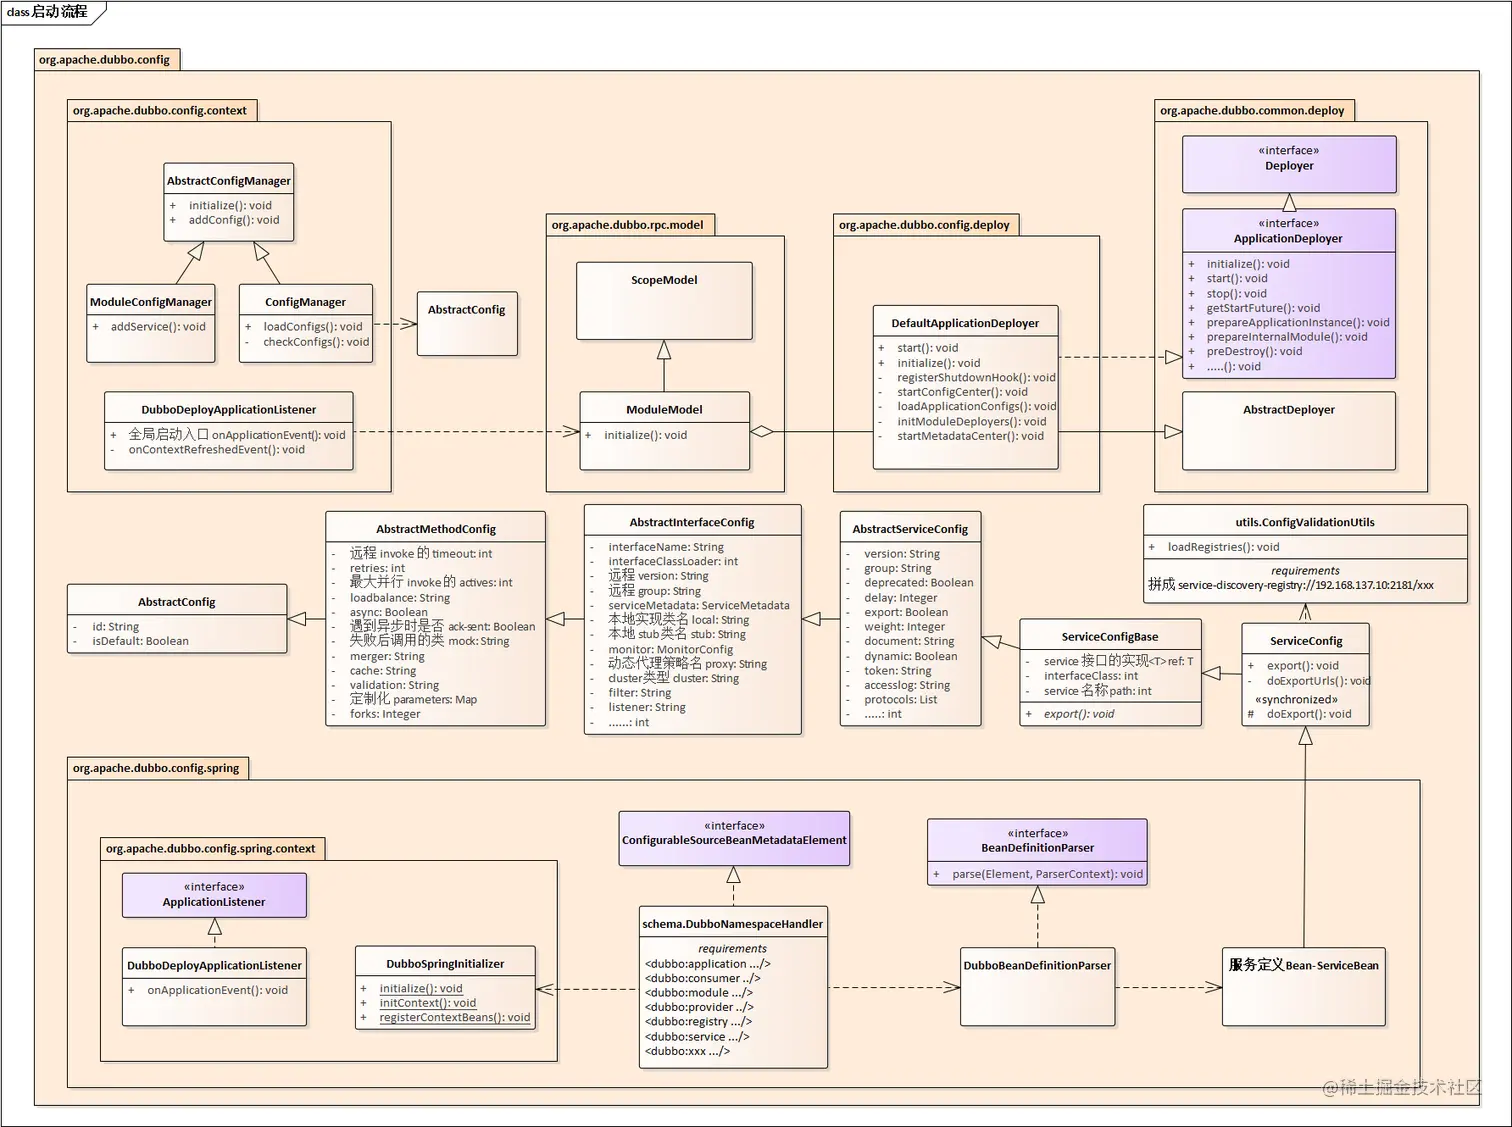The height and width of the screenshot is (1127, 1512).
Task: Click the org.apache.dubbo.rpc.model package label
Action: [627, 225]
